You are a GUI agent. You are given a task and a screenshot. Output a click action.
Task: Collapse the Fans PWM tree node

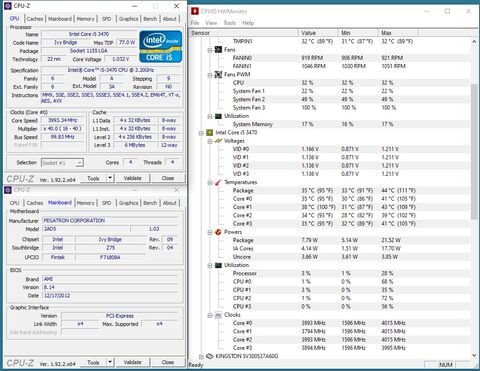pyautogui.click(x=210, y=75)
